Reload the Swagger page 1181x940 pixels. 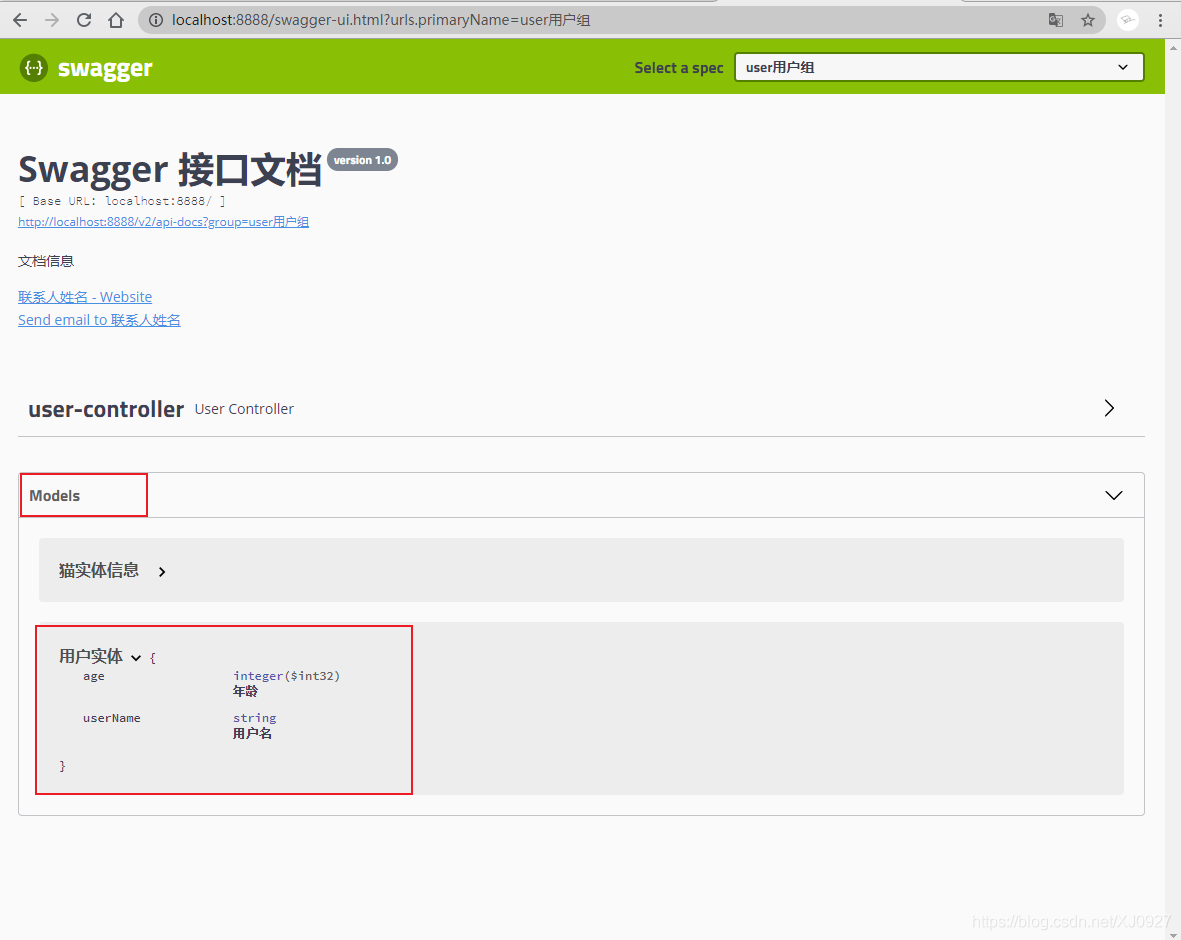click(84, 20)
